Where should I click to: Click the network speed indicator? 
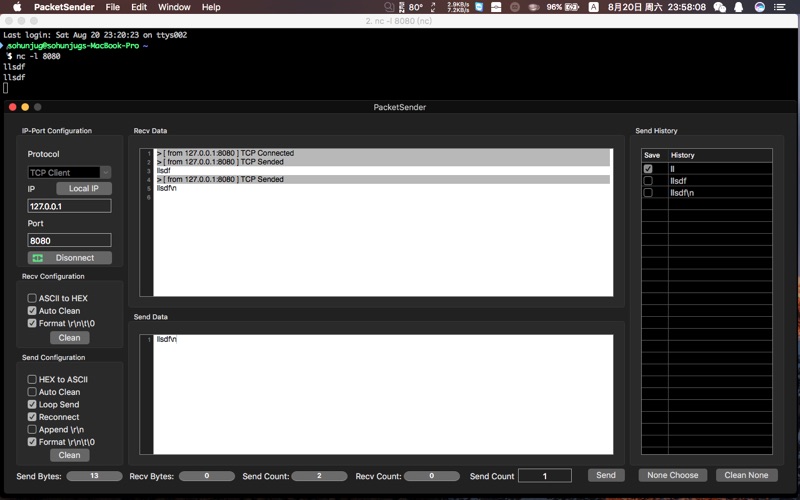(458, 7)
